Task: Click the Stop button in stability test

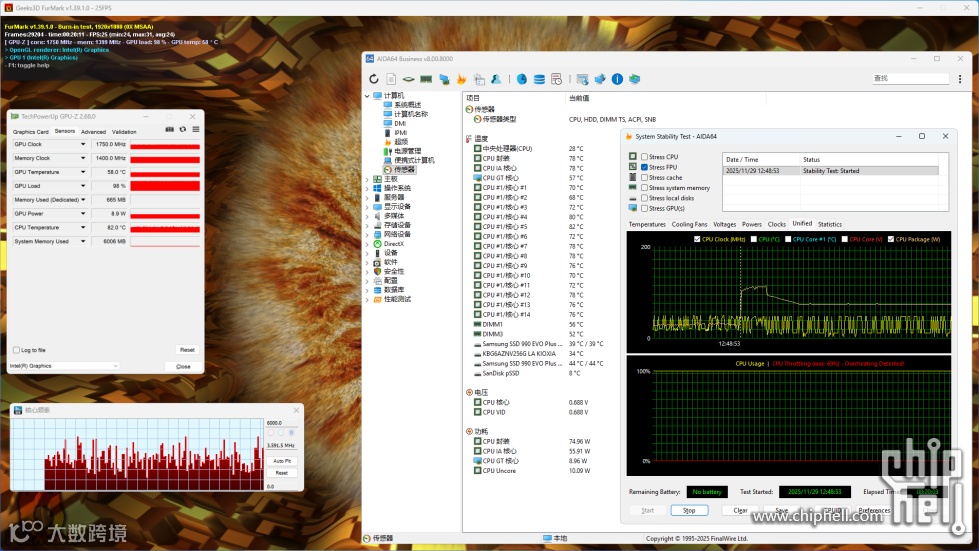Action: [689, 510]
